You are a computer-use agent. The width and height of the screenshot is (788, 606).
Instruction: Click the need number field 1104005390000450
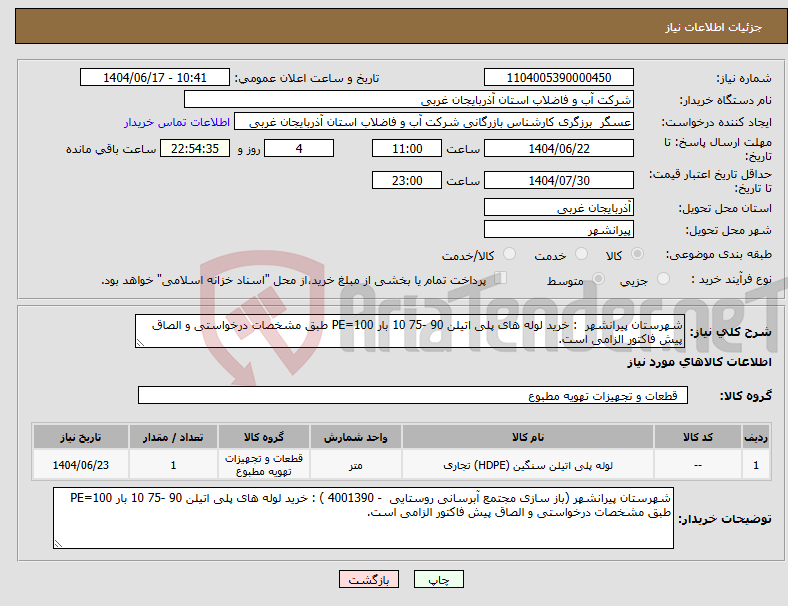[x=558, y=78]
